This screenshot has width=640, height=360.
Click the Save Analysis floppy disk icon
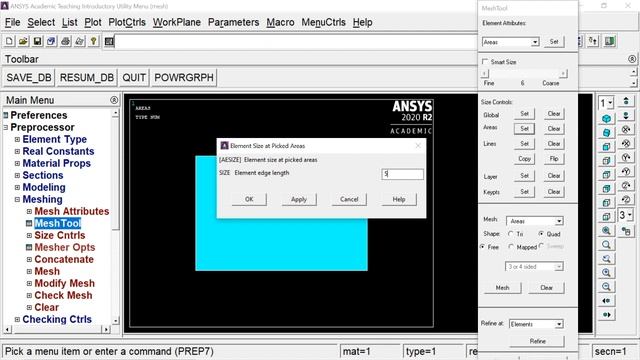[x=37, y=41]
